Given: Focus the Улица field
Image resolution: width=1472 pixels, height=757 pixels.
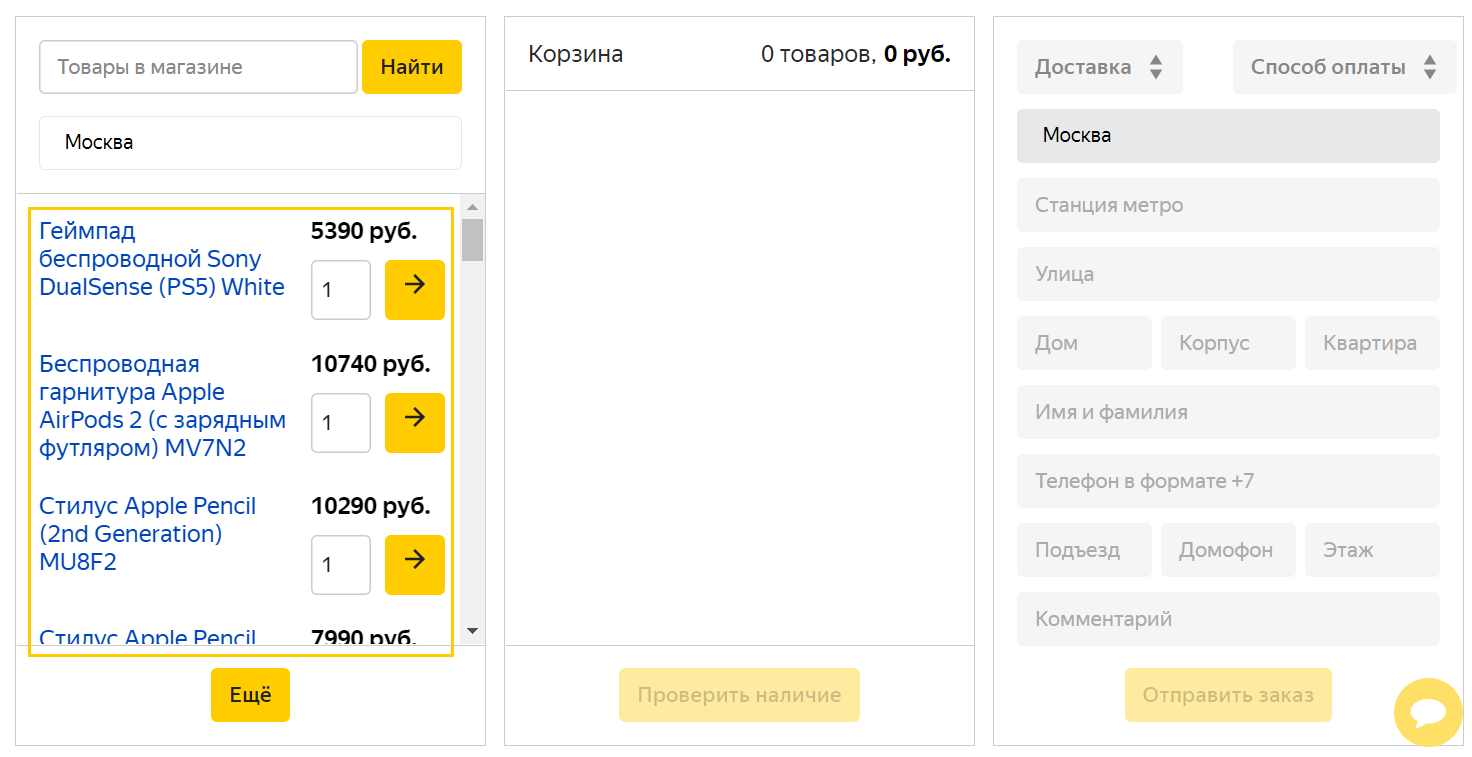Looking at the screenshot, I should pyautogui.click(x=1228, y=274).
